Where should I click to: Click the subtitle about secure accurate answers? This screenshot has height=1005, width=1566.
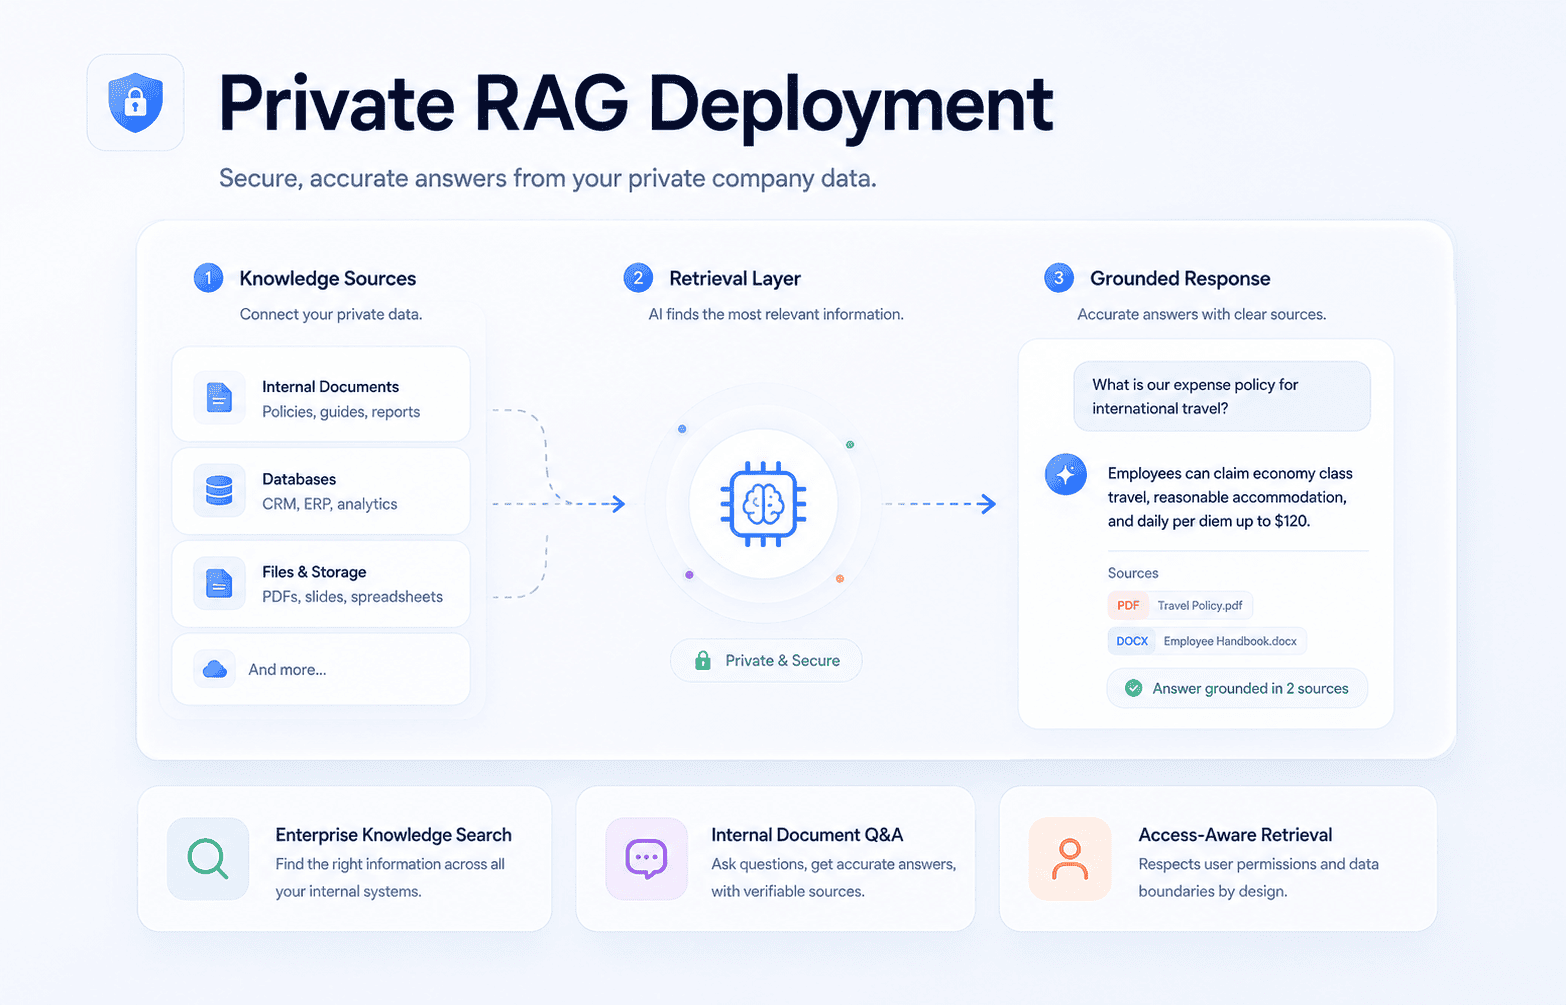(548, 178)
